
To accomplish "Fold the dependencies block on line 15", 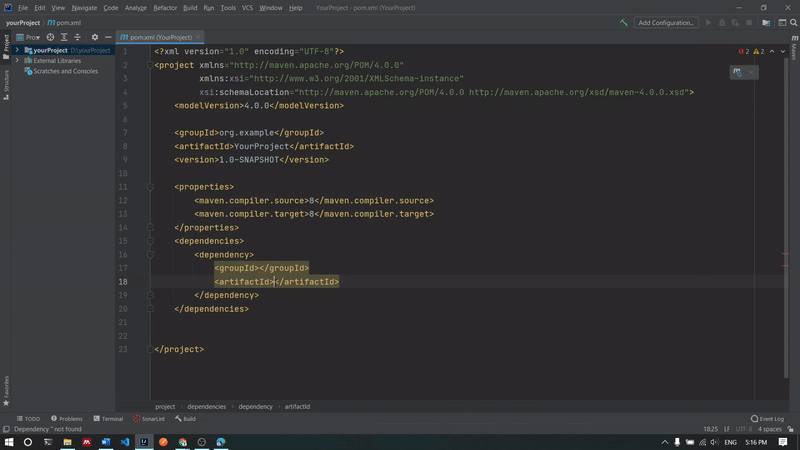I will point(150,241).
